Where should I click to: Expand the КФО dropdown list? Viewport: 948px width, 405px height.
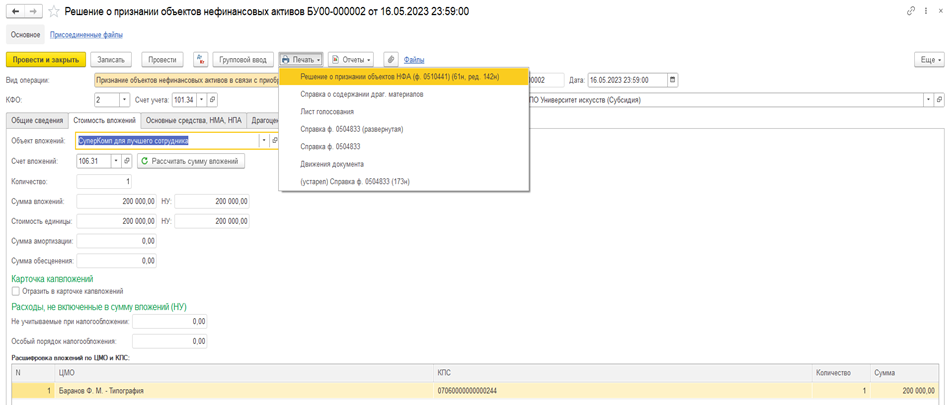pos(125,100)
